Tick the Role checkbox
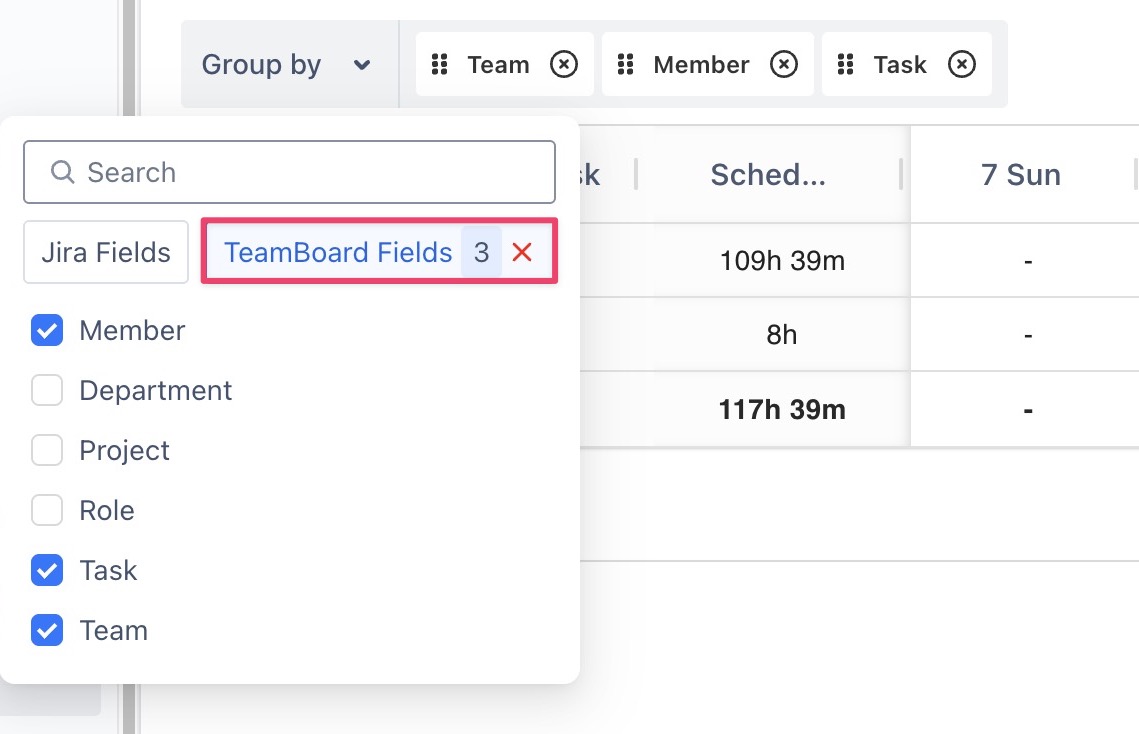This screenshot has width=1139, height=734. coord(47,511)
